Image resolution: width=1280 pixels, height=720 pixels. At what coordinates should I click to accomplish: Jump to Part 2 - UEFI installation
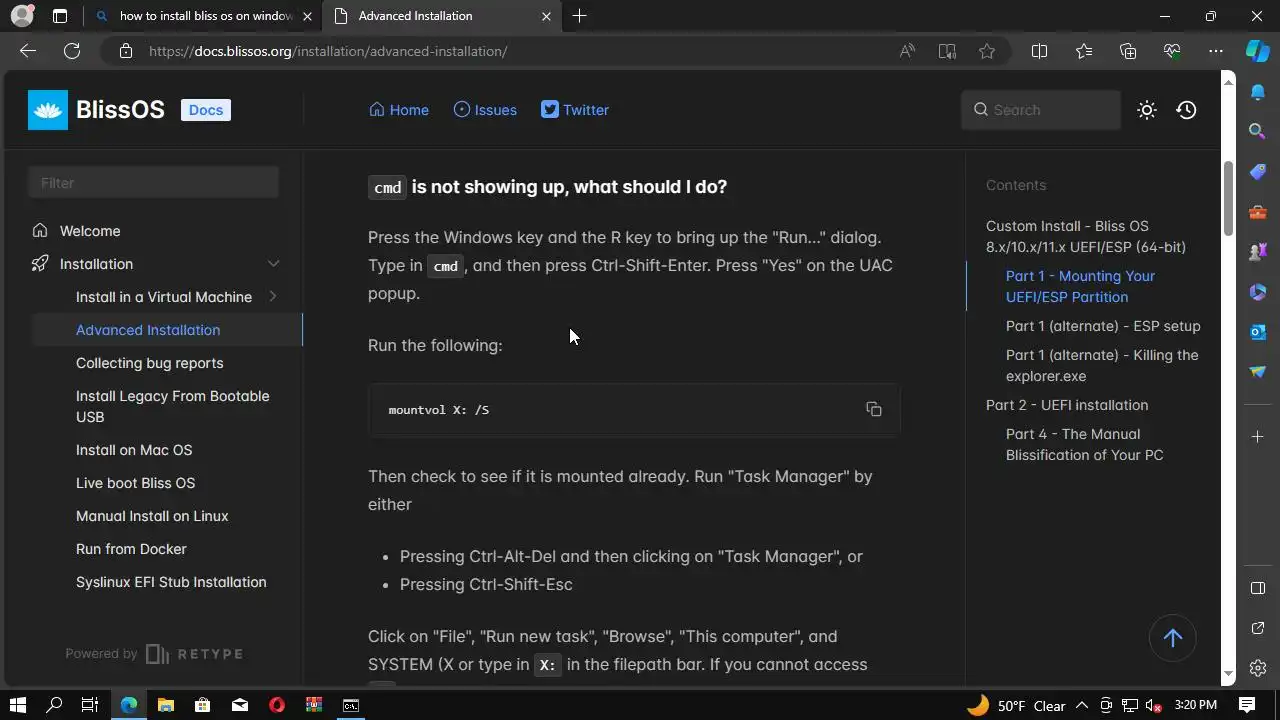click(x=1067, y=405)
